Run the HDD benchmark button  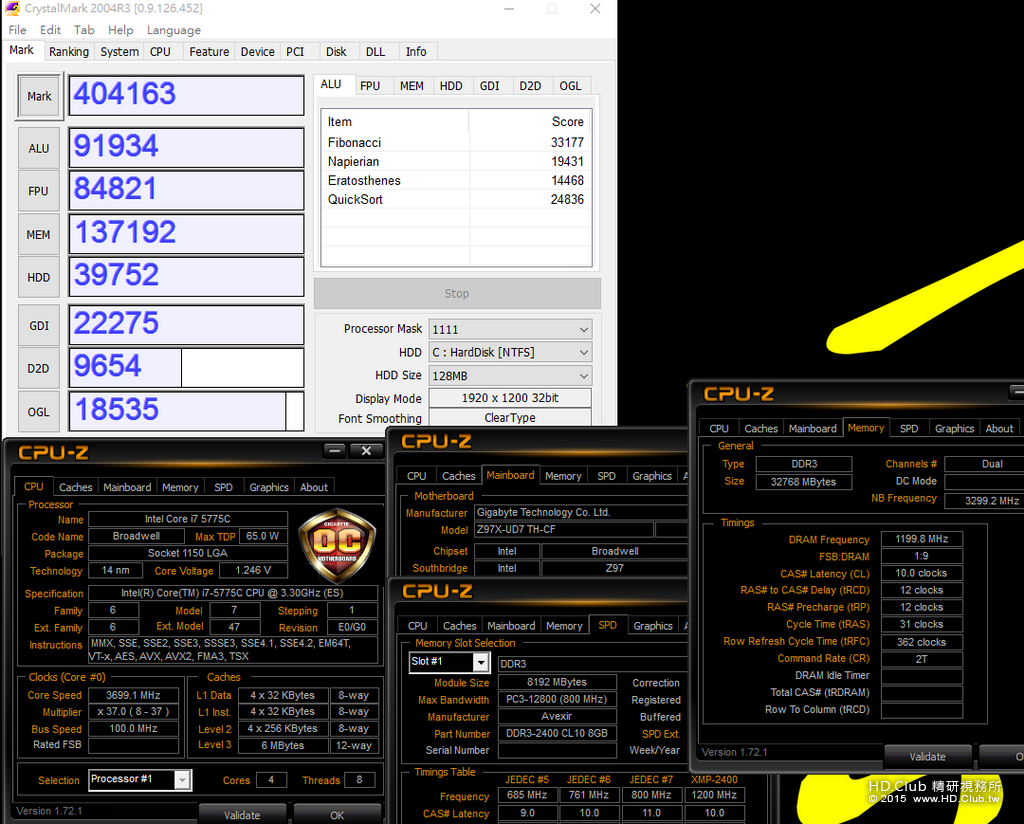pos(39,277)
